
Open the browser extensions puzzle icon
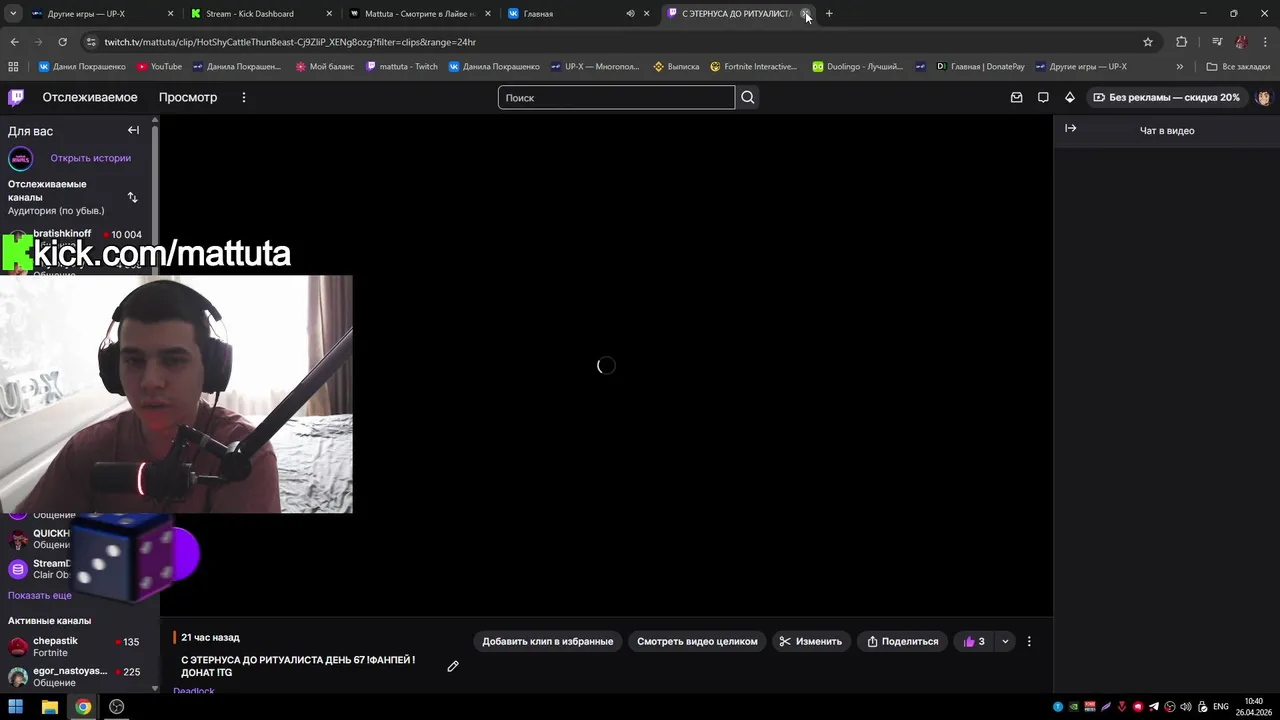1181,42
